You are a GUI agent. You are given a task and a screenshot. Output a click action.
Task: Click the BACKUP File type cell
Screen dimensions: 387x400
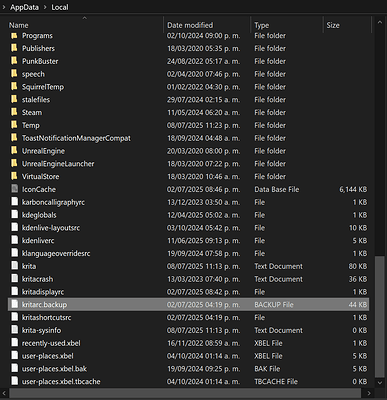pos(274,305)
